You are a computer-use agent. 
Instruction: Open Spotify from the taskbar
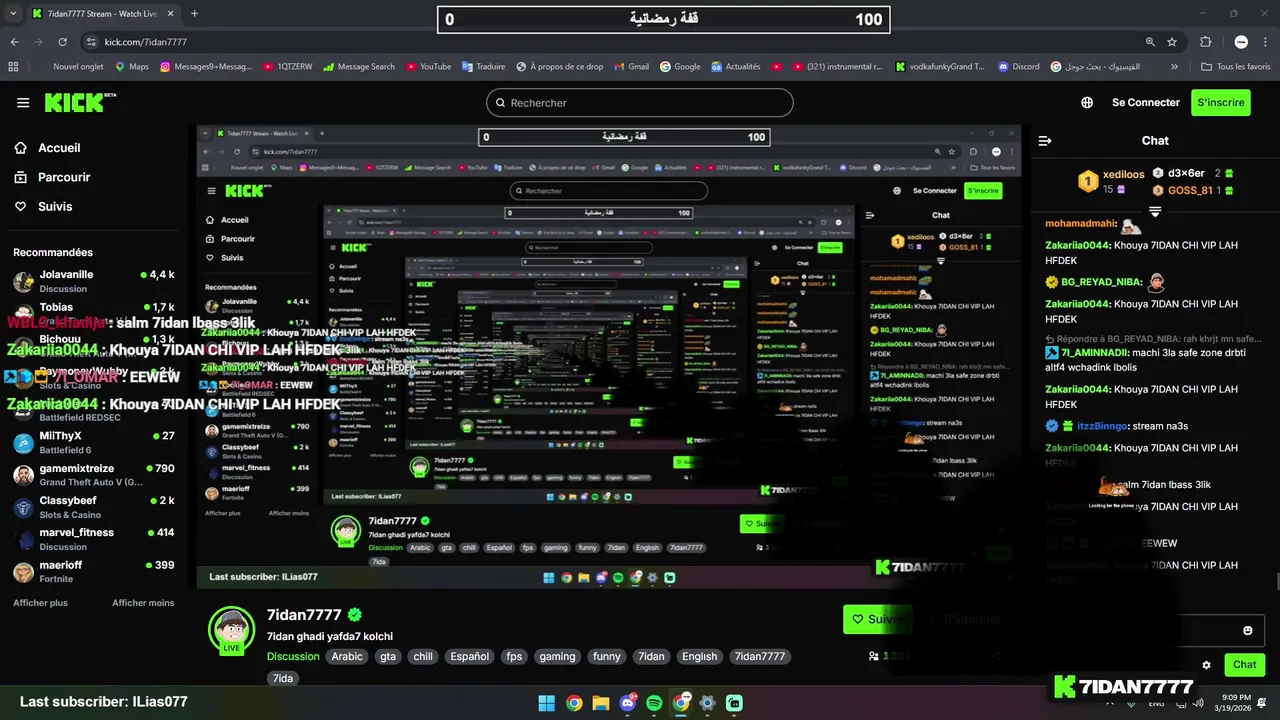654,703
